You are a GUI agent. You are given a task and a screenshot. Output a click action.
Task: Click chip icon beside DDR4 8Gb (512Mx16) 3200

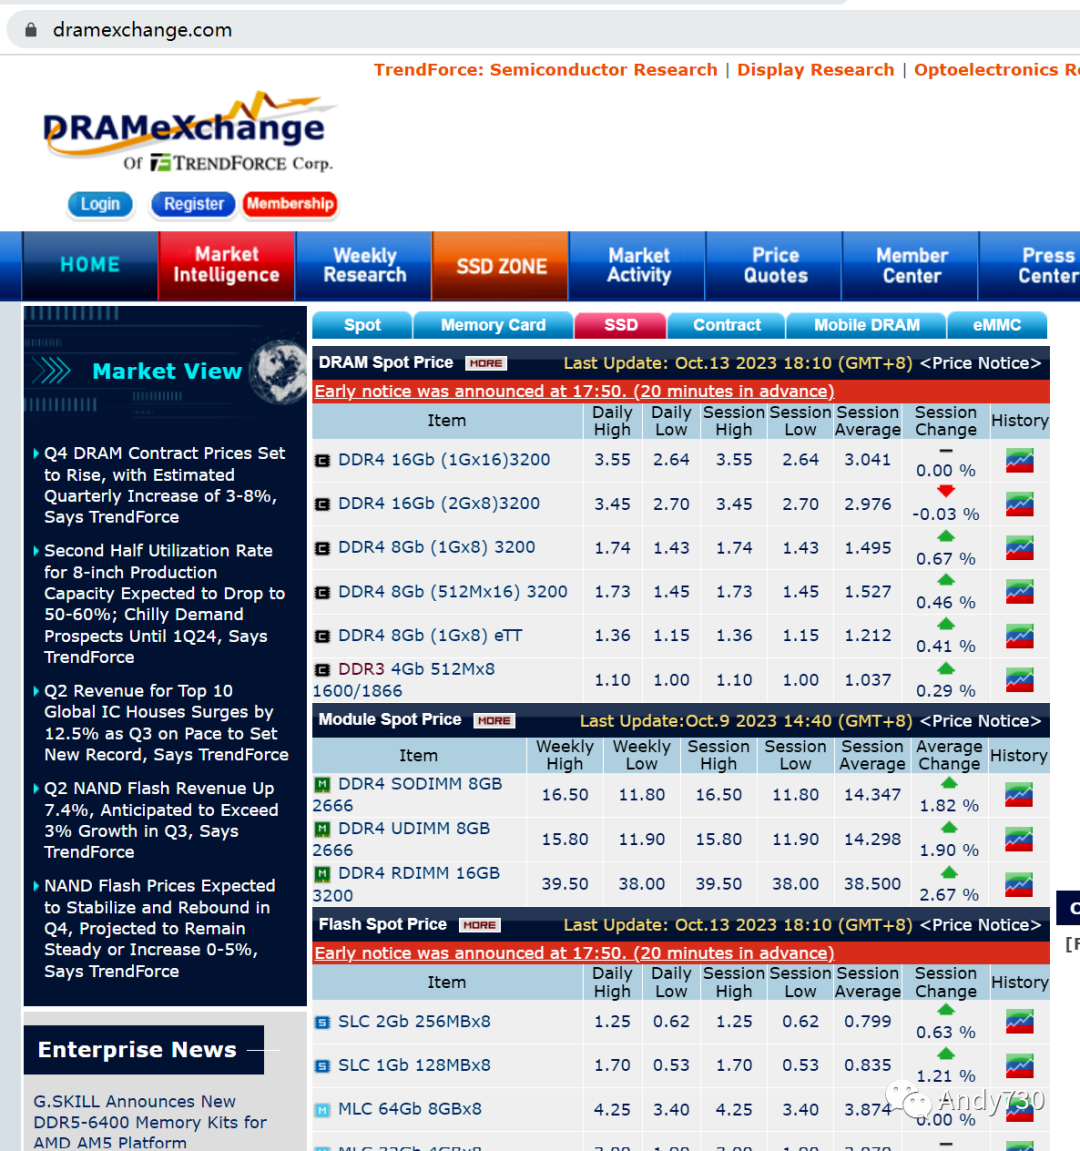(322, 592)
